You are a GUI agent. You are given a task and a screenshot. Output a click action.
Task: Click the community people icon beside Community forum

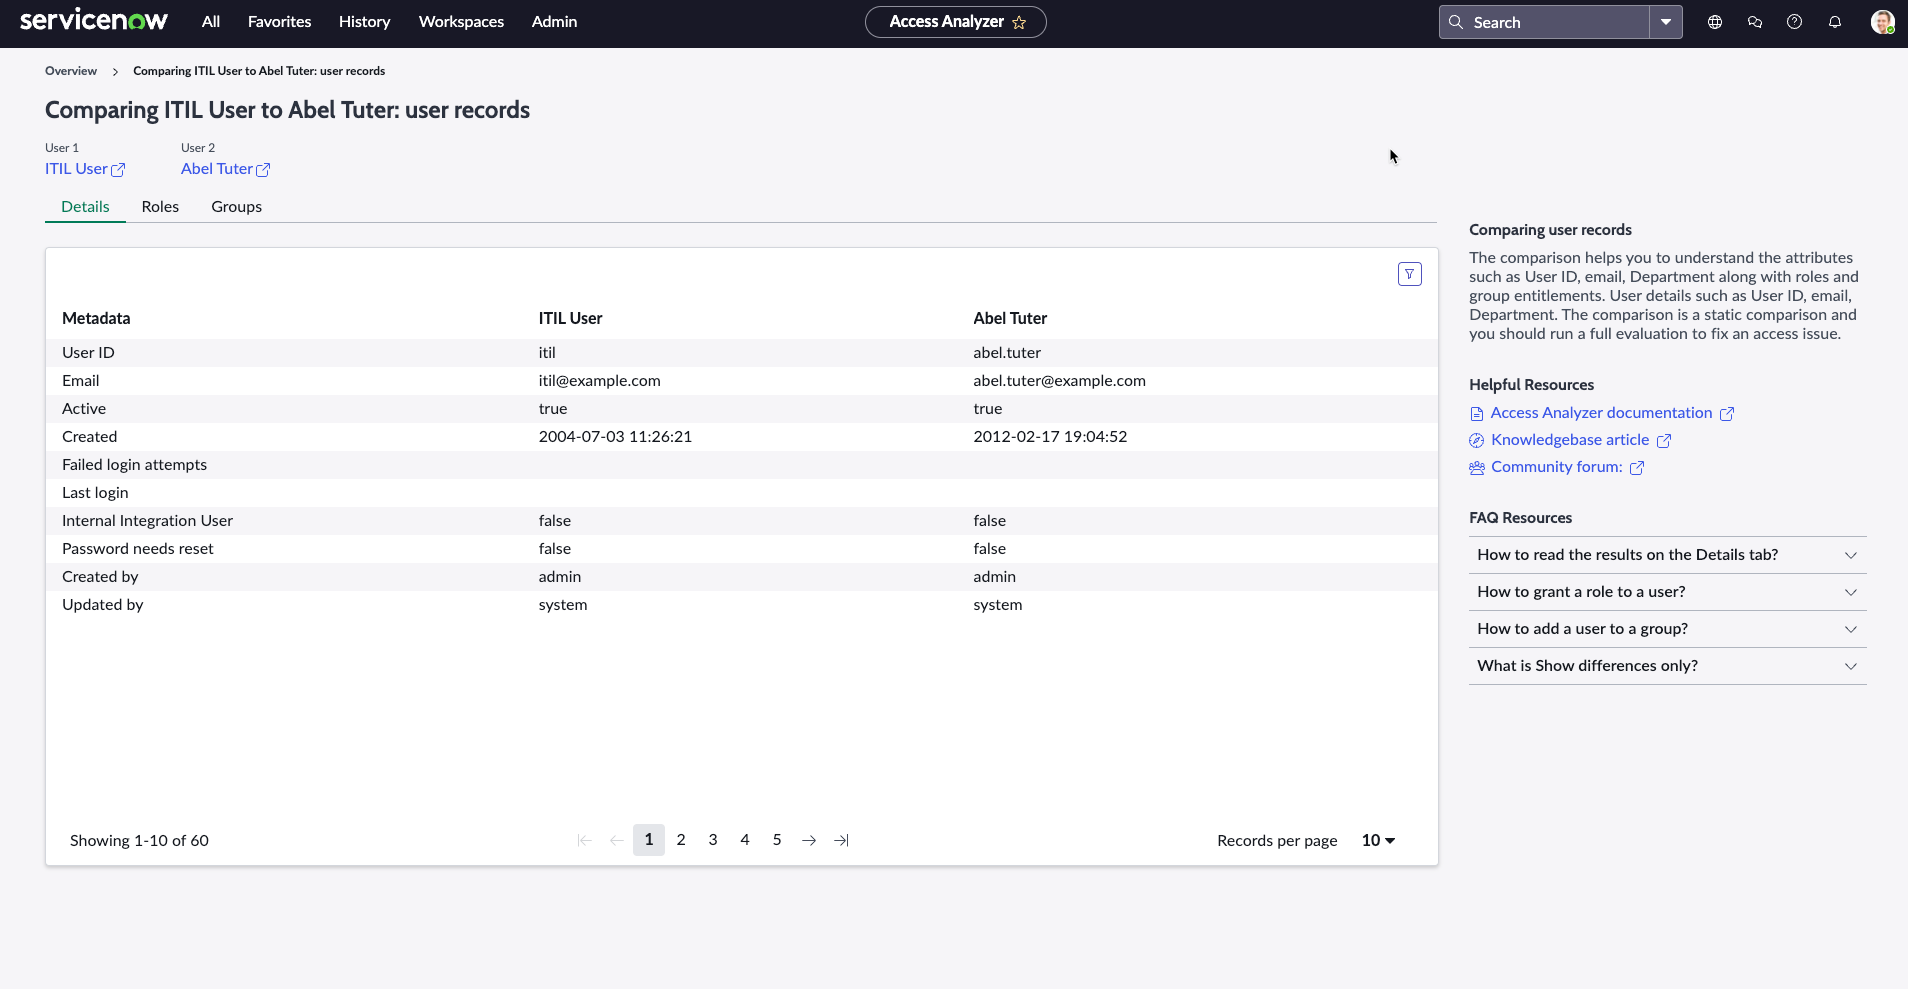[x=1477, y=468]
